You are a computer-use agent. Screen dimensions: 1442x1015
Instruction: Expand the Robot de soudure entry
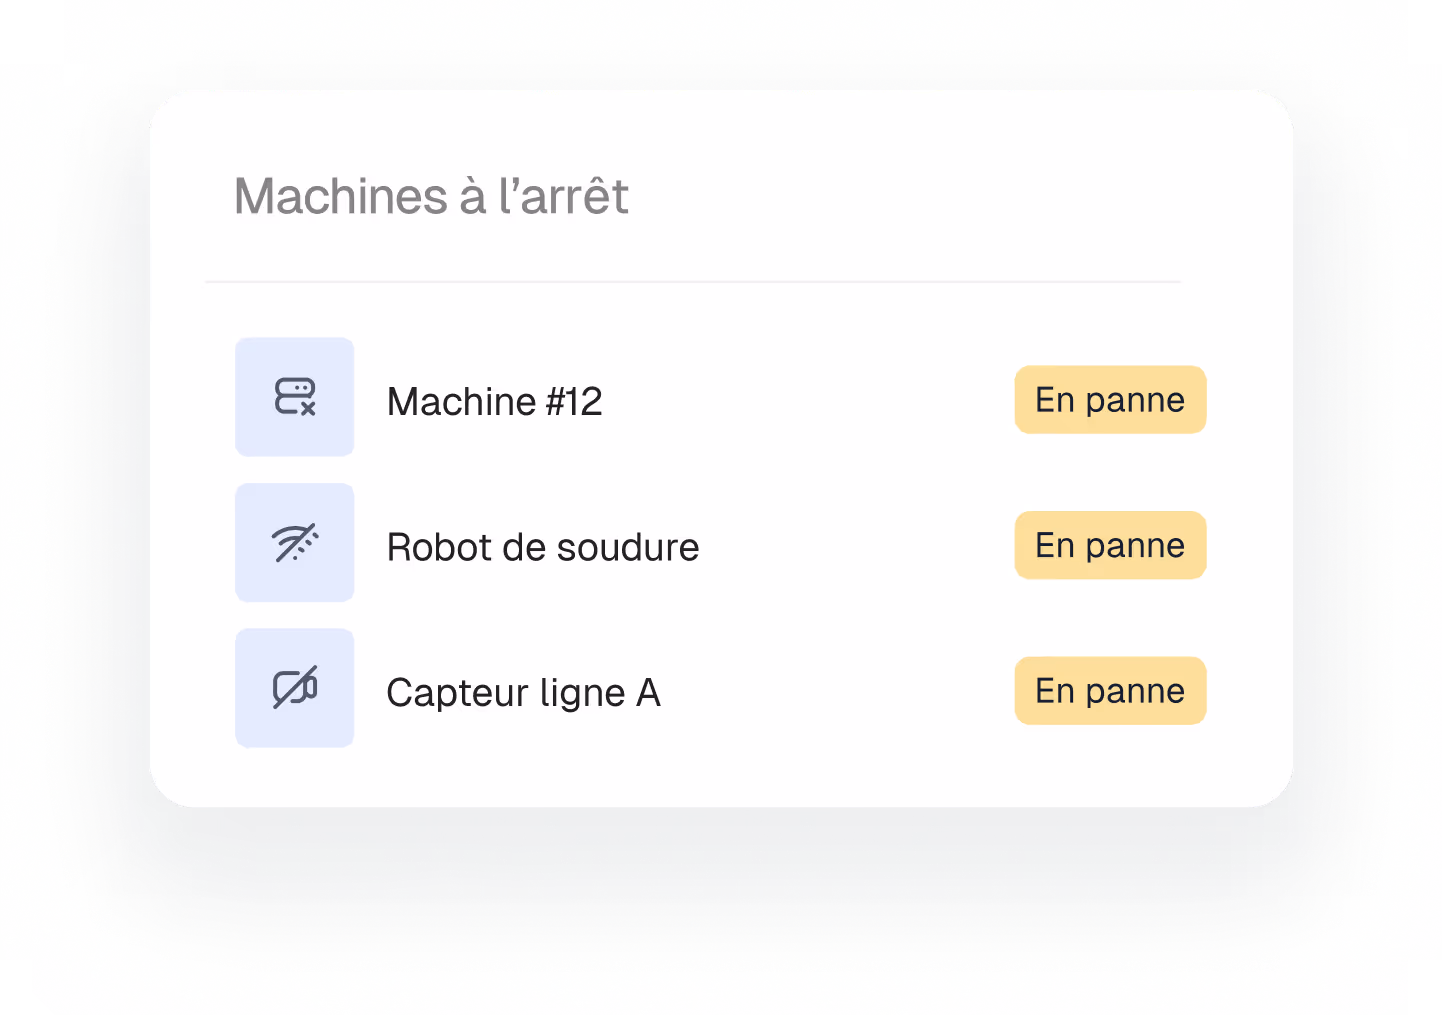(x=543, y=547)
